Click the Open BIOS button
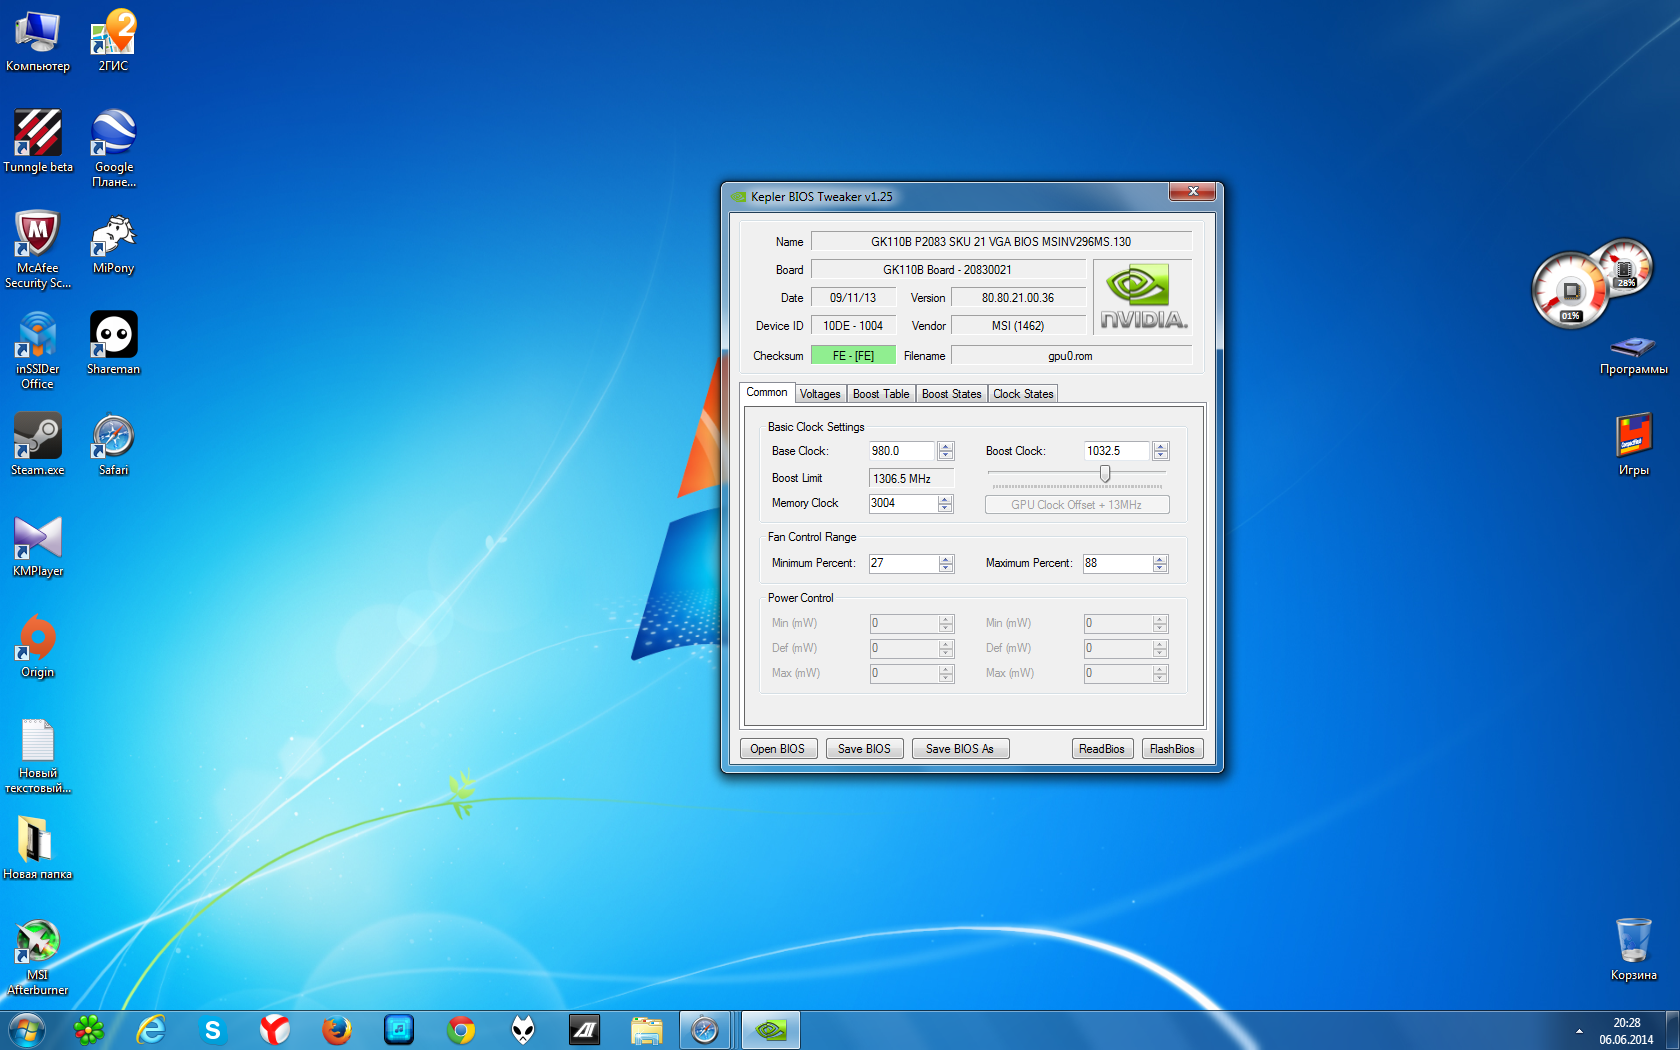Screen dimensions: 1680x1050 778,749
